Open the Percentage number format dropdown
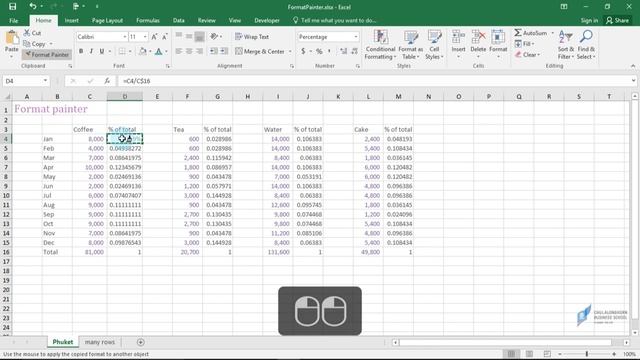Image resolution: width=640 pixels, height=360 pixels. pyautogui.click(x=356, y=37)
